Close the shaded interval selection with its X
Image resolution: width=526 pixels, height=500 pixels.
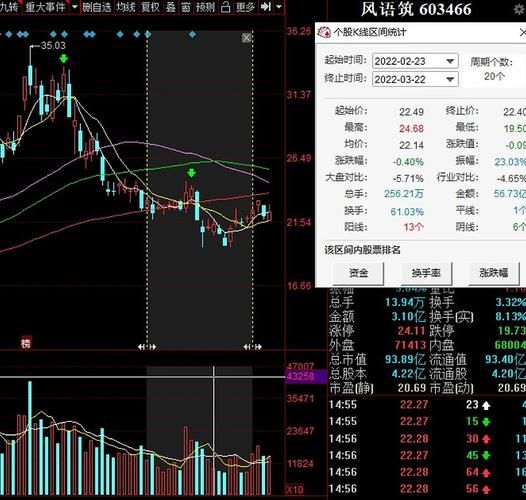click(247, 38)
